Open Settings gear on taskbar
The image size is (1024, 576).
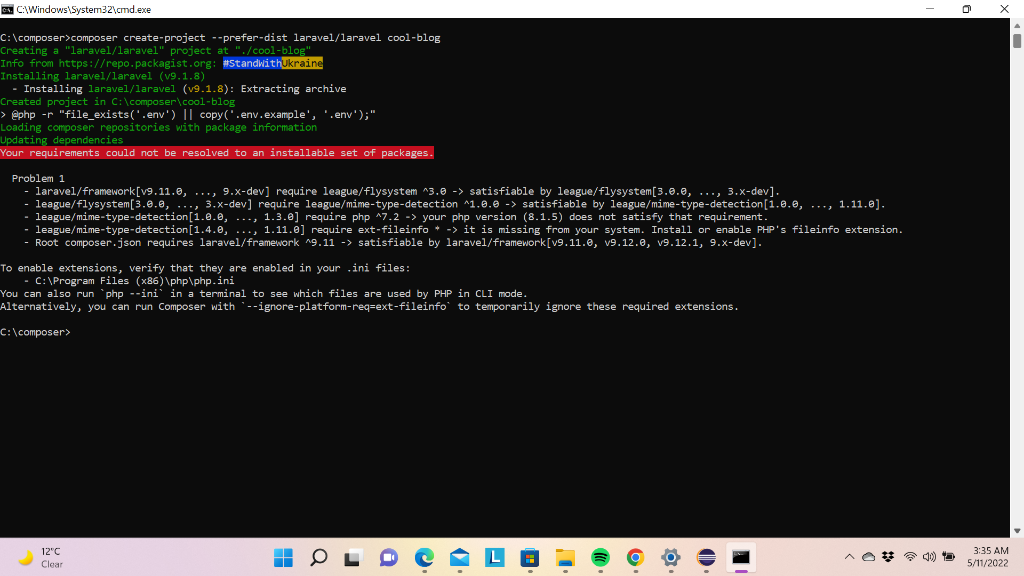pyautogui.click(x=671, y=558)
